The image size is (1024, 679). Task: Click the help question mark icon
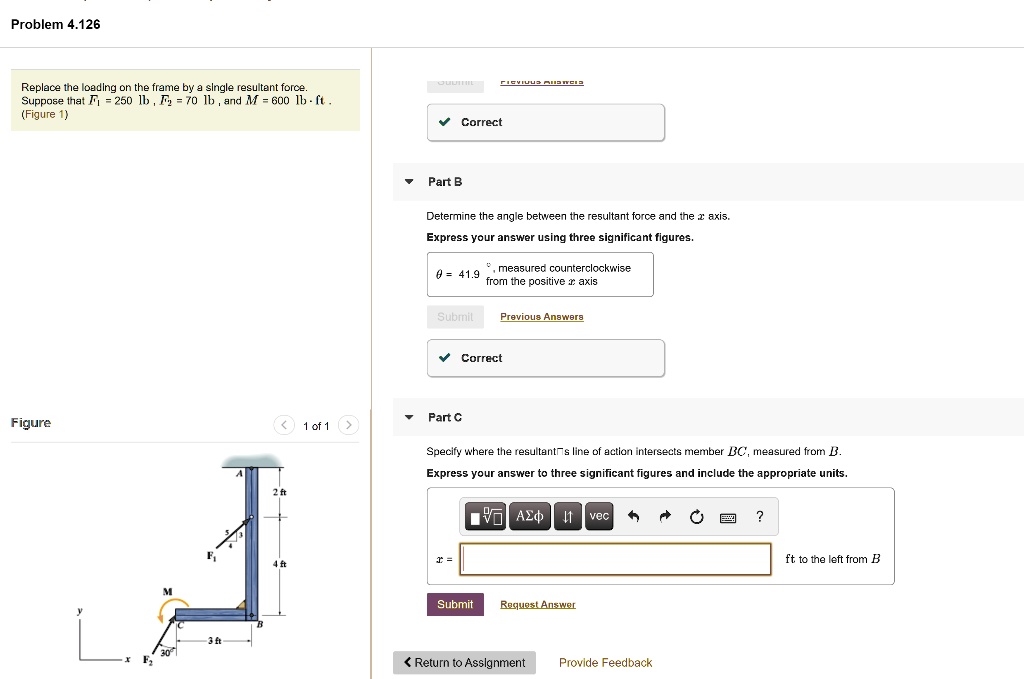coord(759,516)
